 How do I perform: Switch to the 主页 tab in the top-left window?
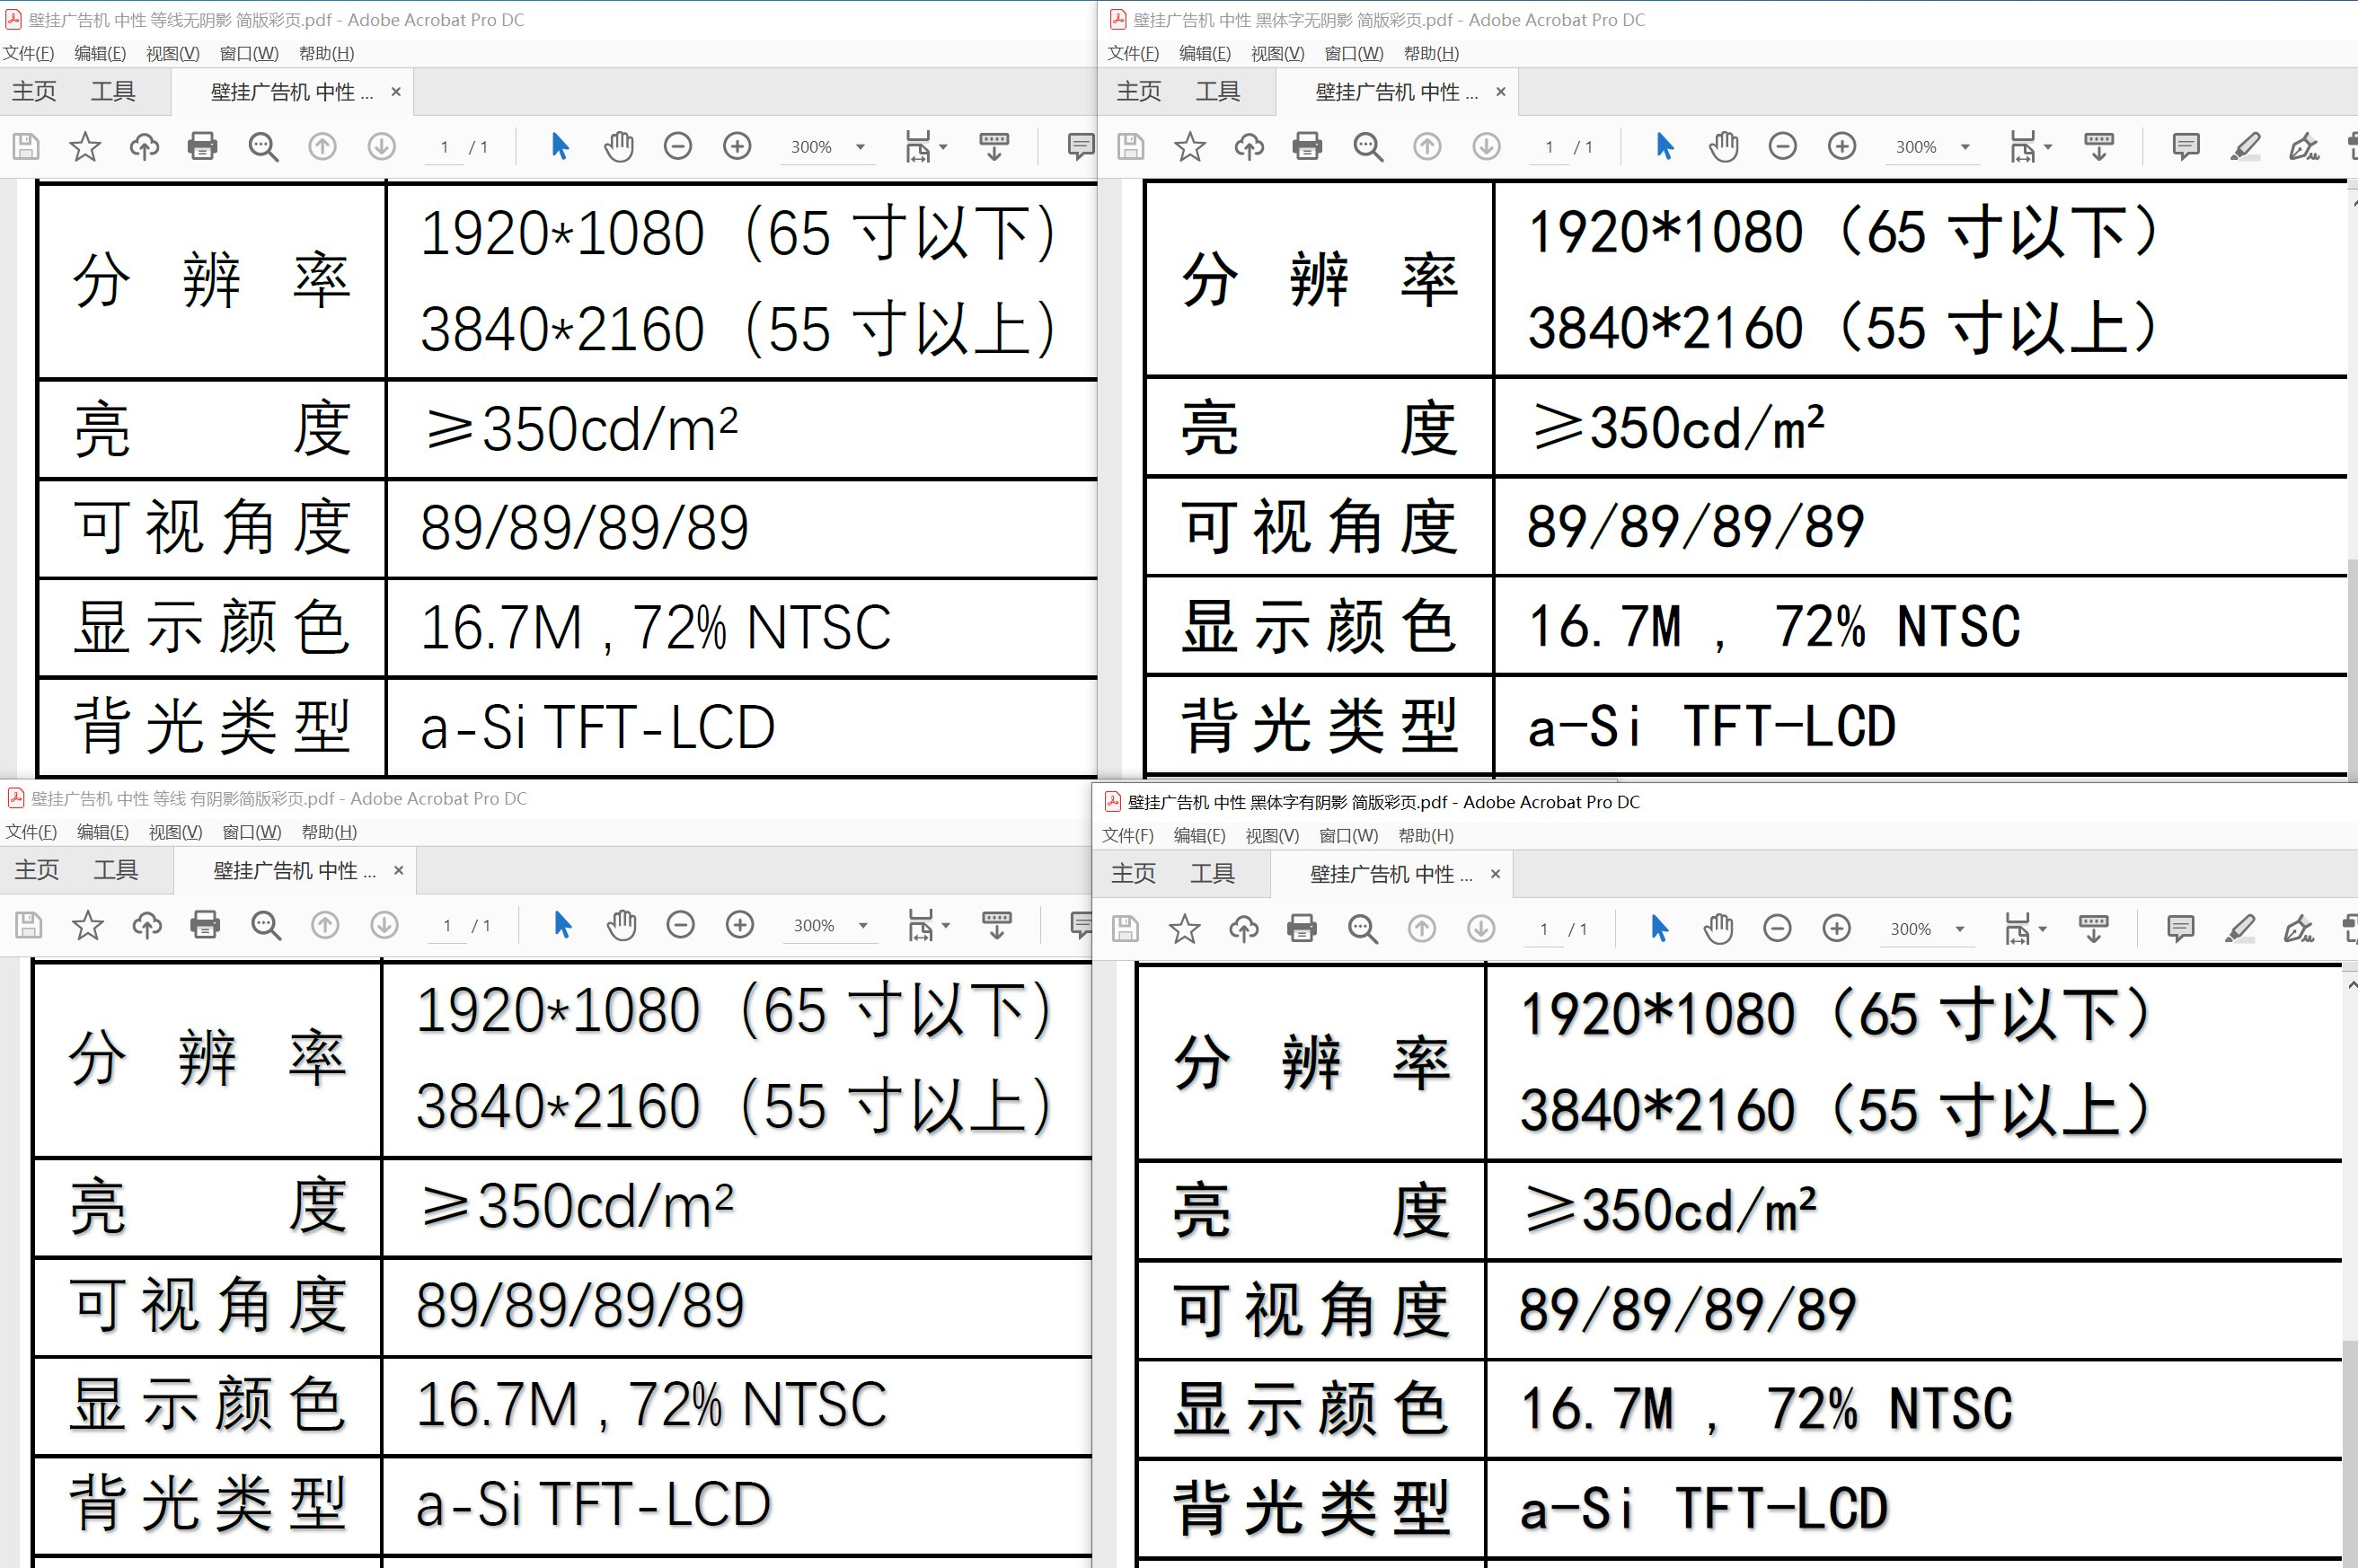pyautogui.click(x=34, y=92)
